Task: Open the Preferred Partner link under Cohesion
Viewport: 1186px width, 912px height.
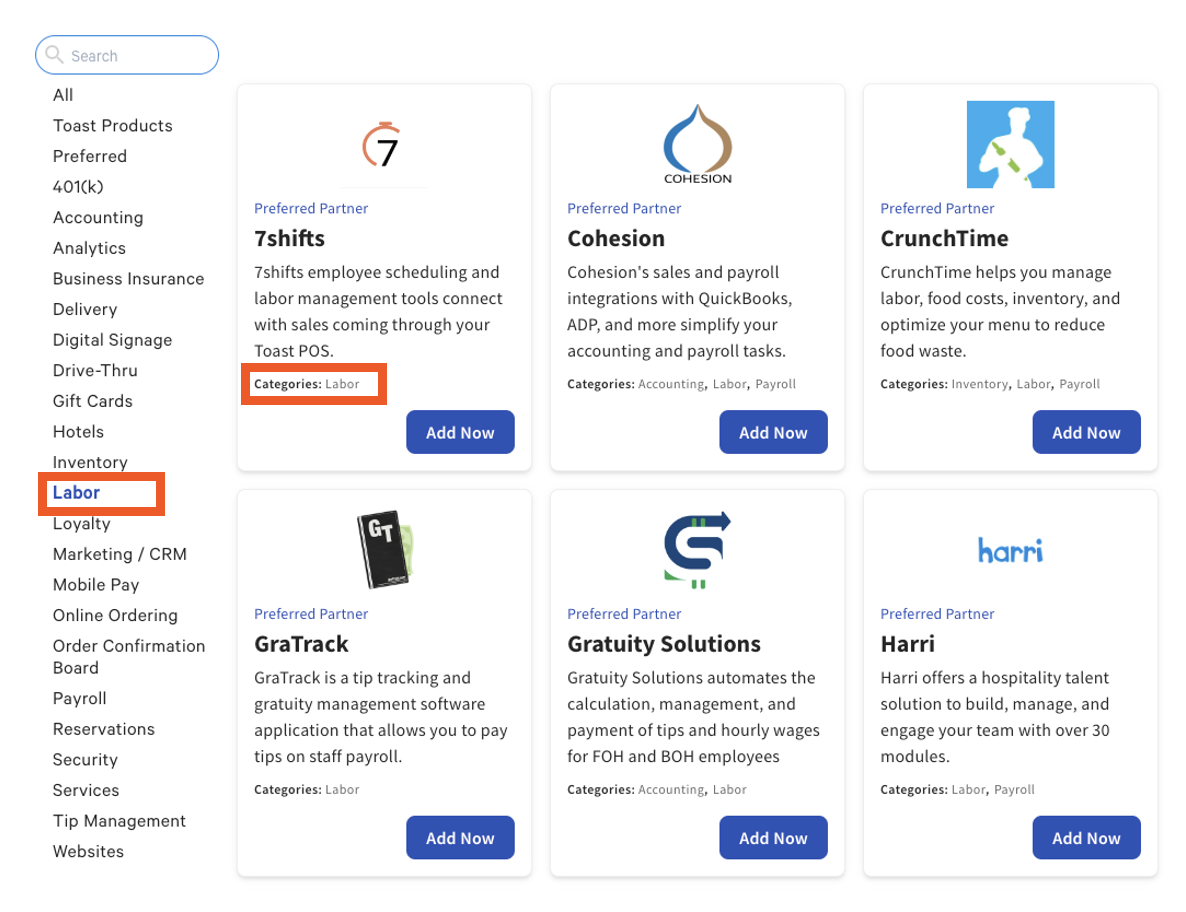Action: [624, 208]
